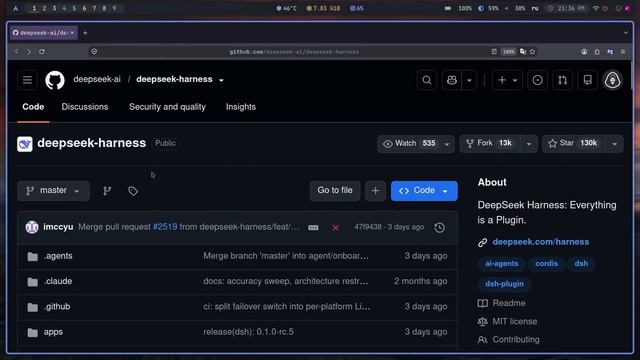
Task: Open commit 47f9438
Action: (368, 227)
